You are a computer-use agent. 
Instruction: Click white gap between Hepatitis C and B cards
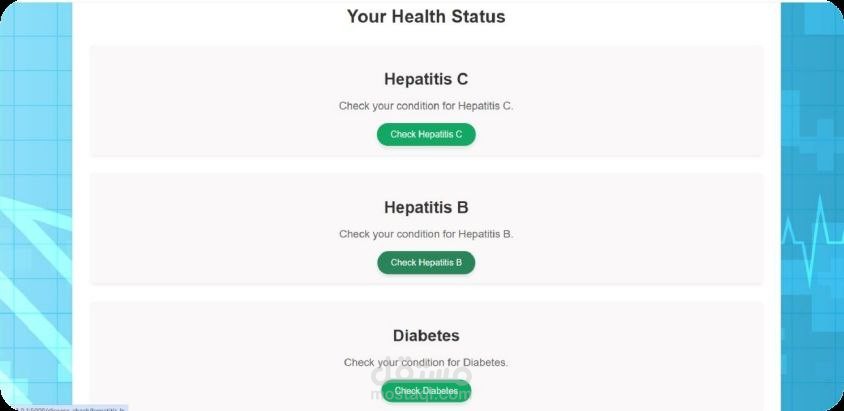point(426,165)
